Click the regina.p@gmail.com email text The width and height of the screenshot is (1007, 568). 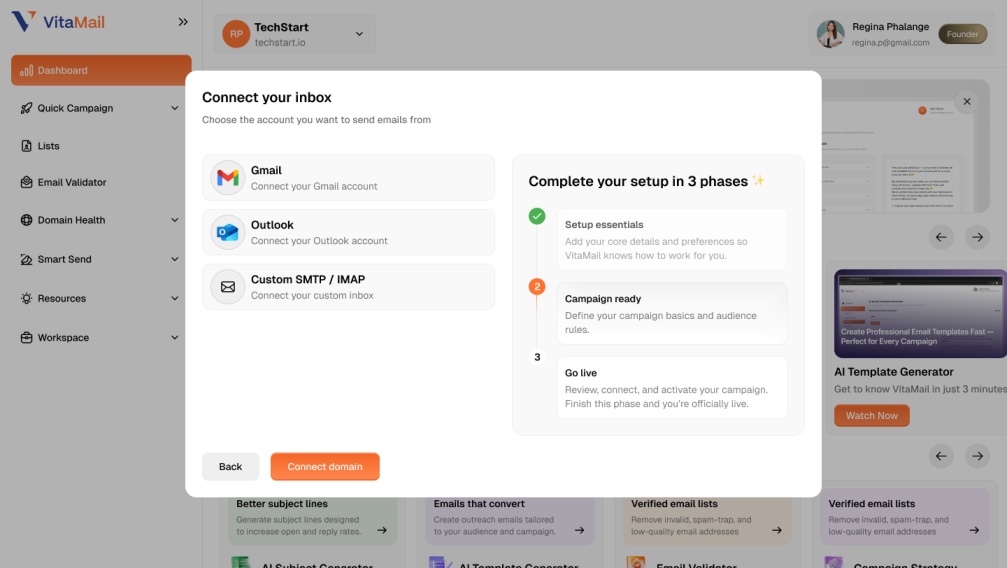pyautogui.click(x=890, y=42)
